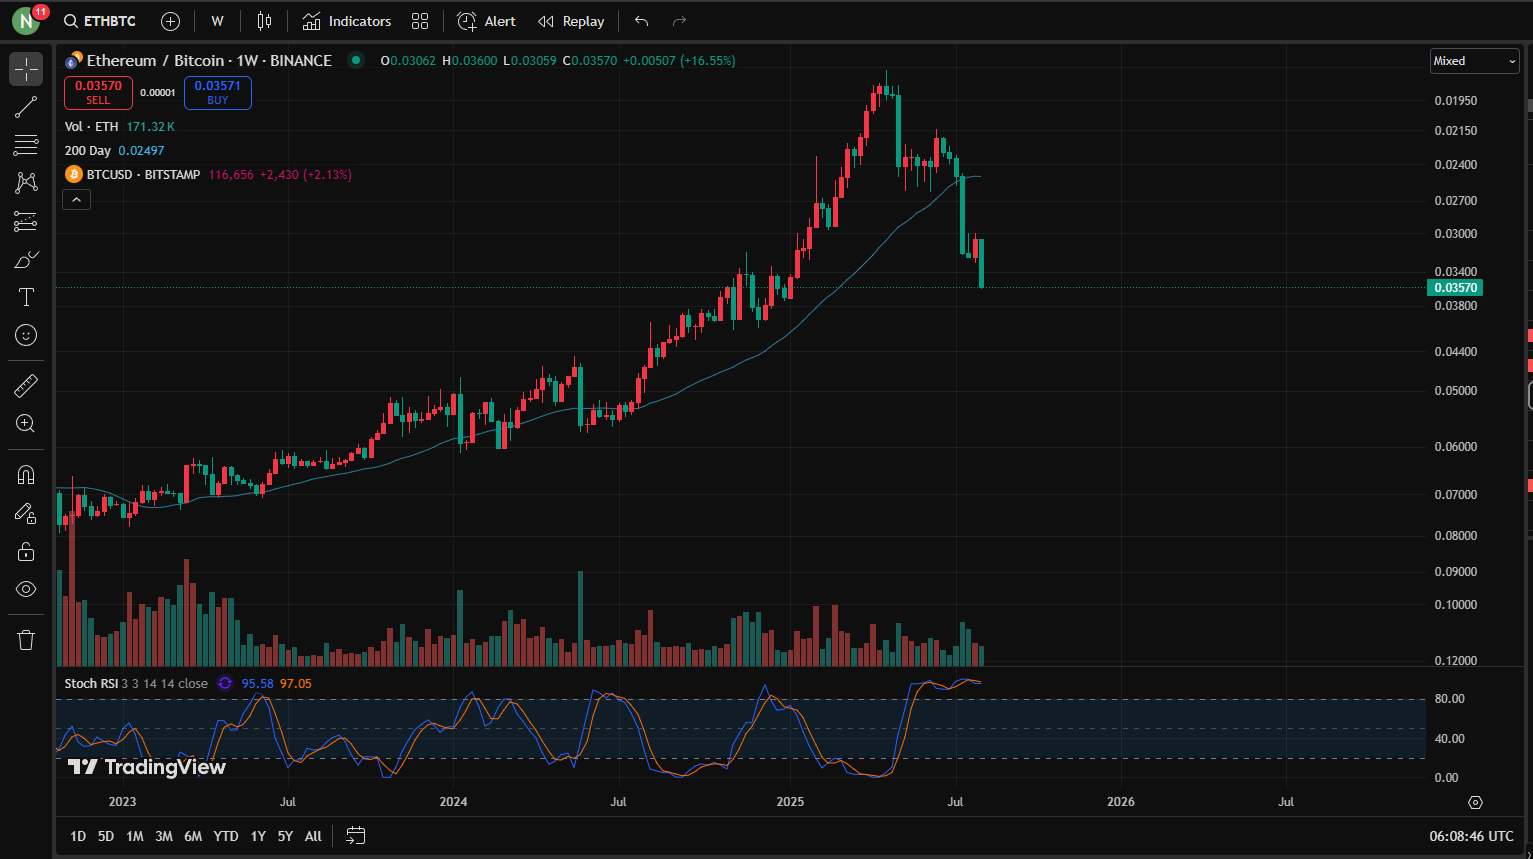This screenshot has height=859, width=1533.
Task: Collapse the indicator legend with chevron
Action: 76,200
